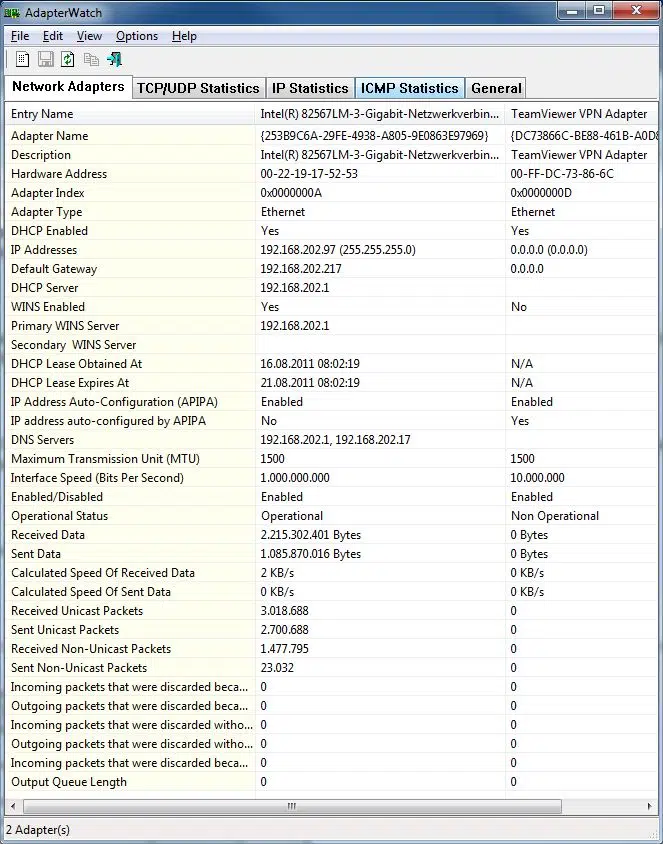The height and width of the screenshot is (844, 663).
Task: Switch to the General tab
Action: coord(496,88)
